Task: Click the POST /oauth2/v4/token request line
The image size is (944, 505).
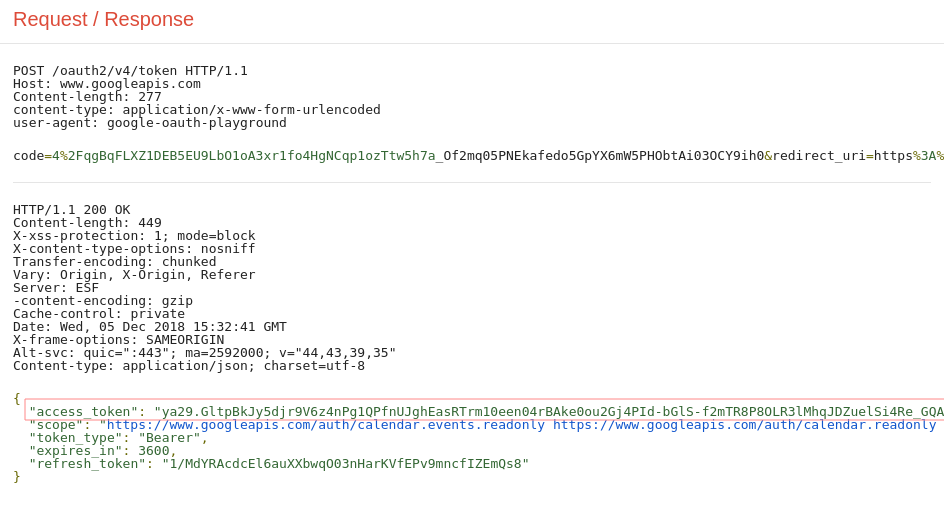Action: (131, 71)
